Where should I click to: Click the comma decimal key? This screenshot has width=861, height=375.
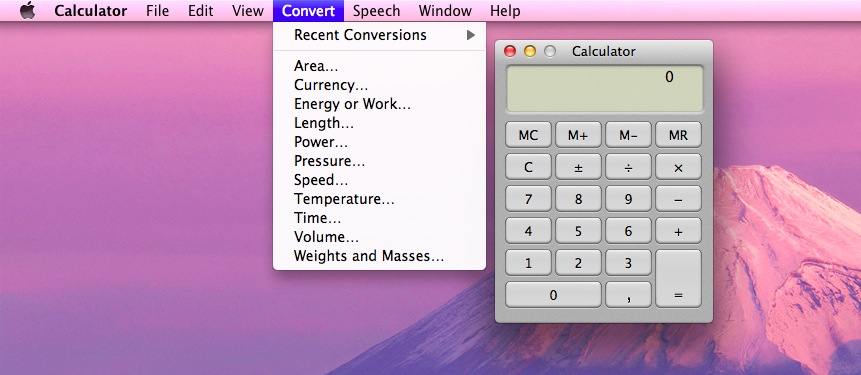tap(628, 295)
